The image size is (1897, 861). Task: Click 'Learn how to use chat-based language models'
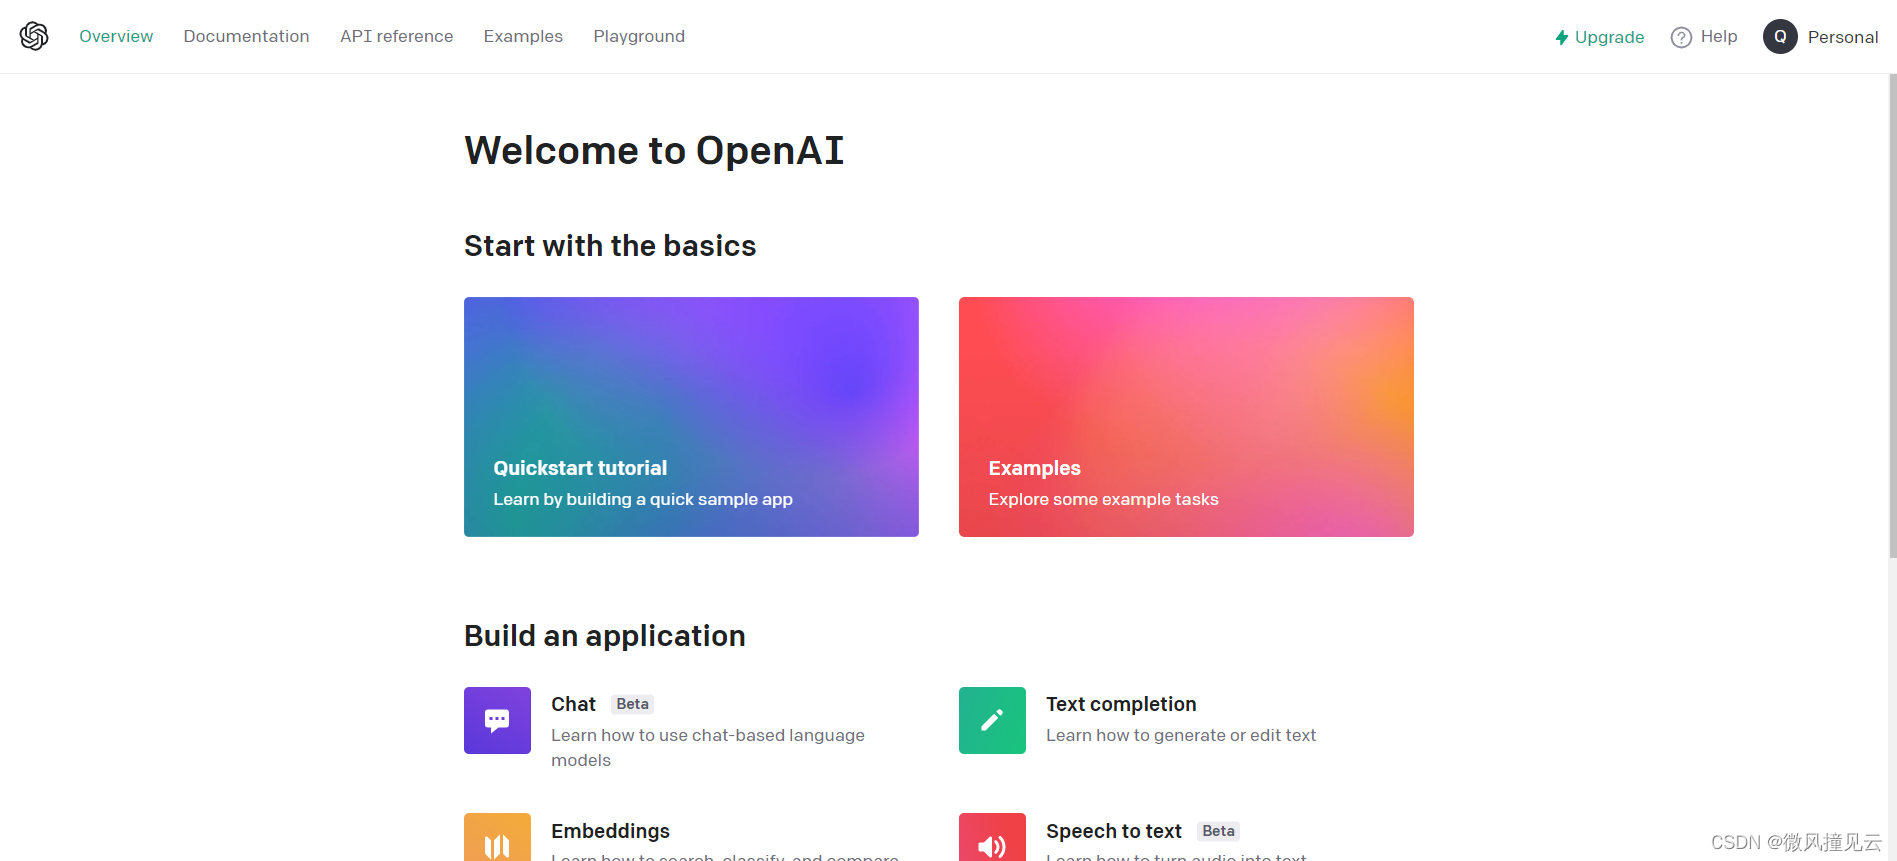(708, 747)
